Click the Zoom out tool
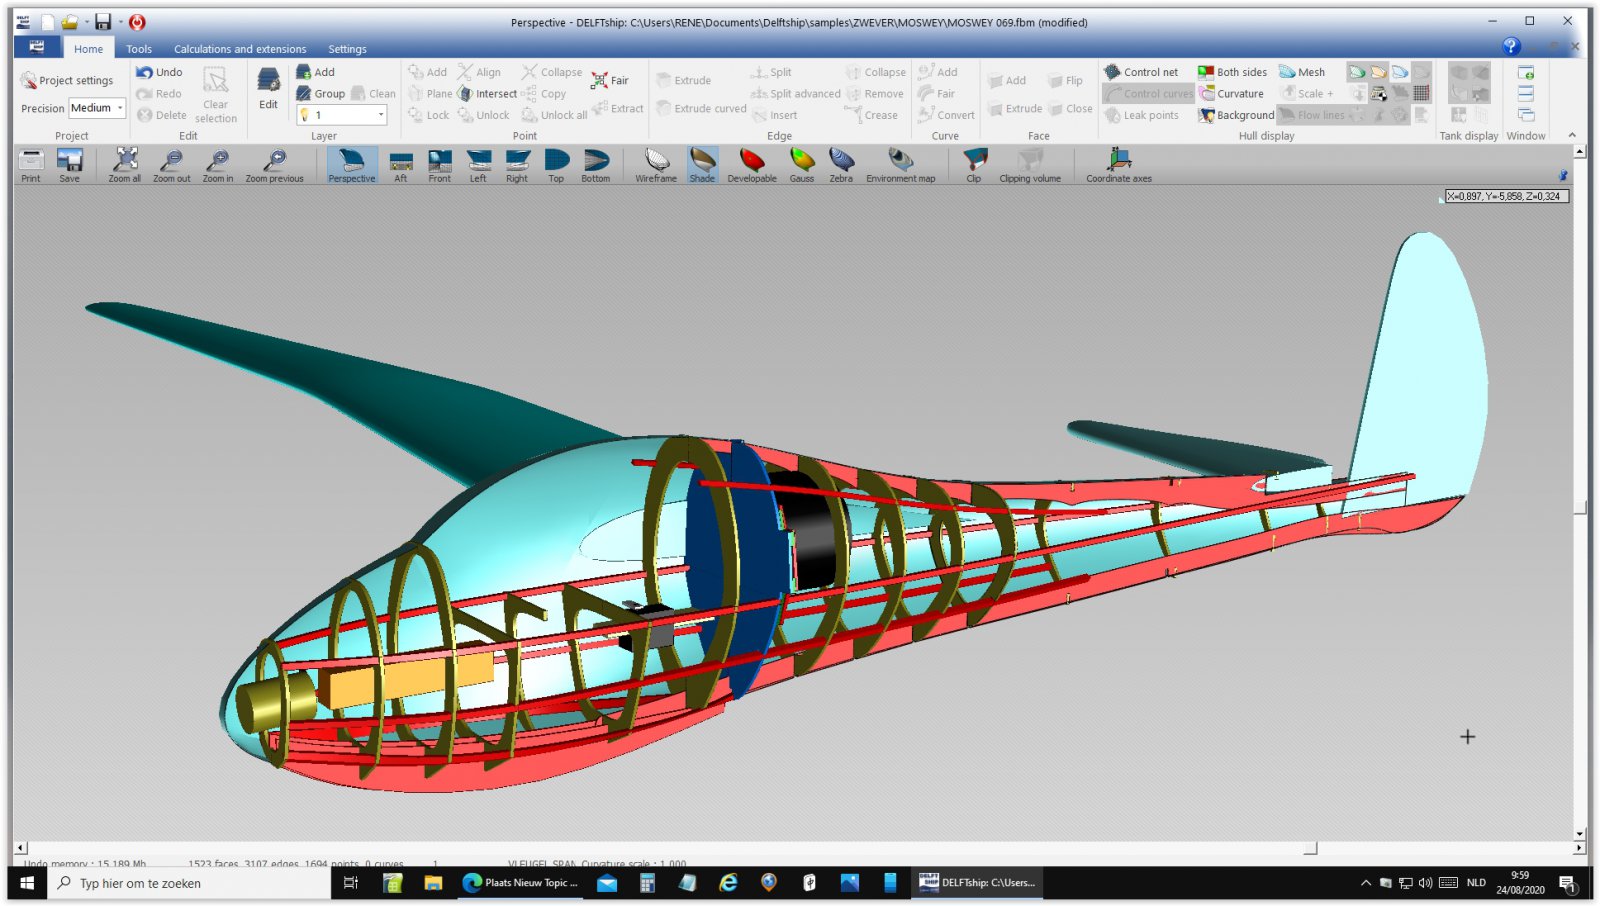The width and height of the screenshot is (1600, 906). click(171, 165)
